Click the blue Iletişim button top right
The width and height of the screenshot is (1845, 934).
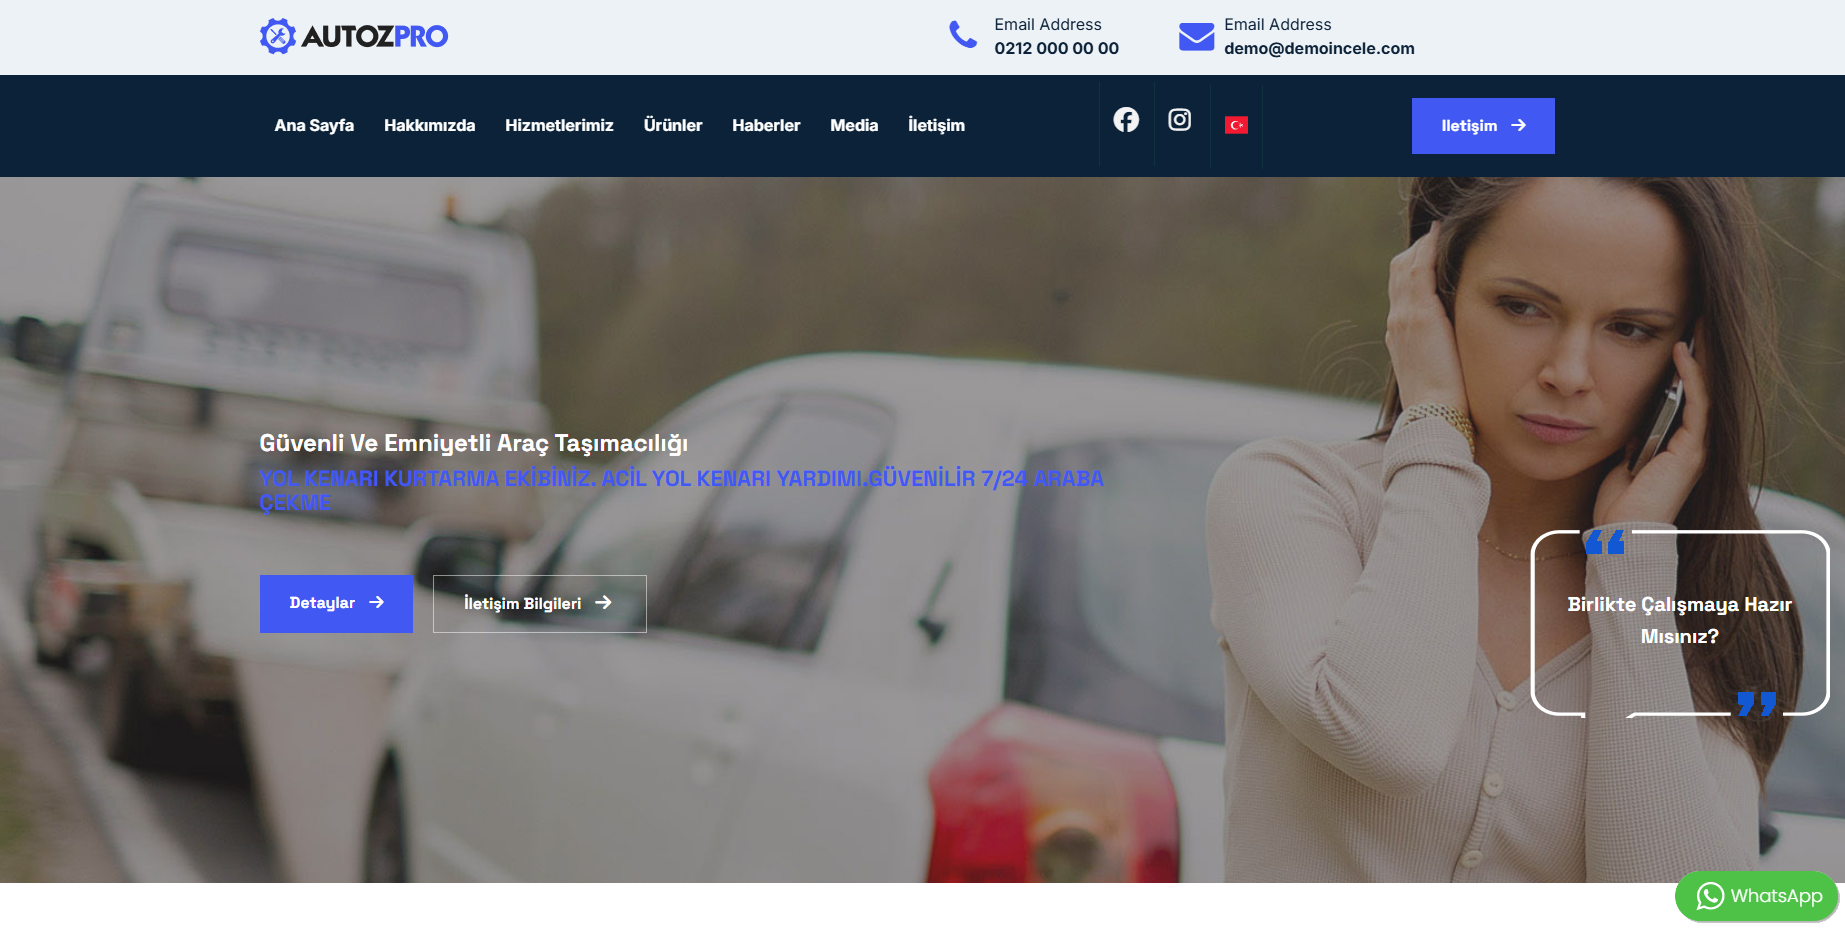coord(1483,125)
